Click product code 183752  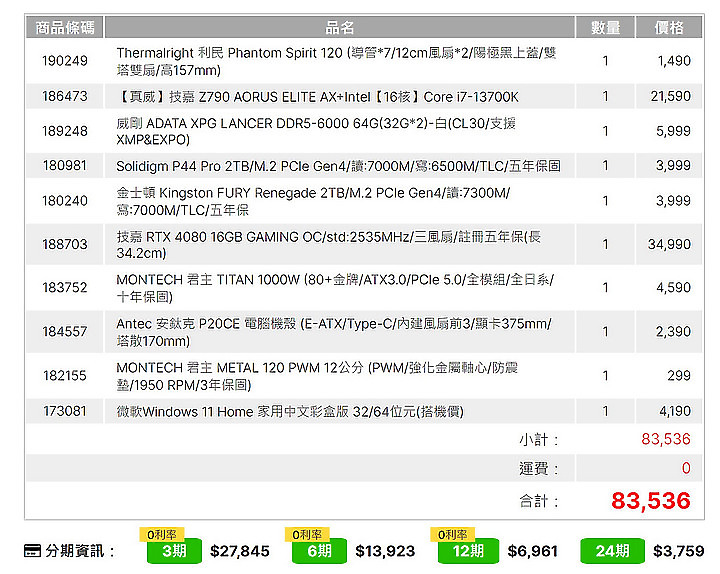coord(65,287)
